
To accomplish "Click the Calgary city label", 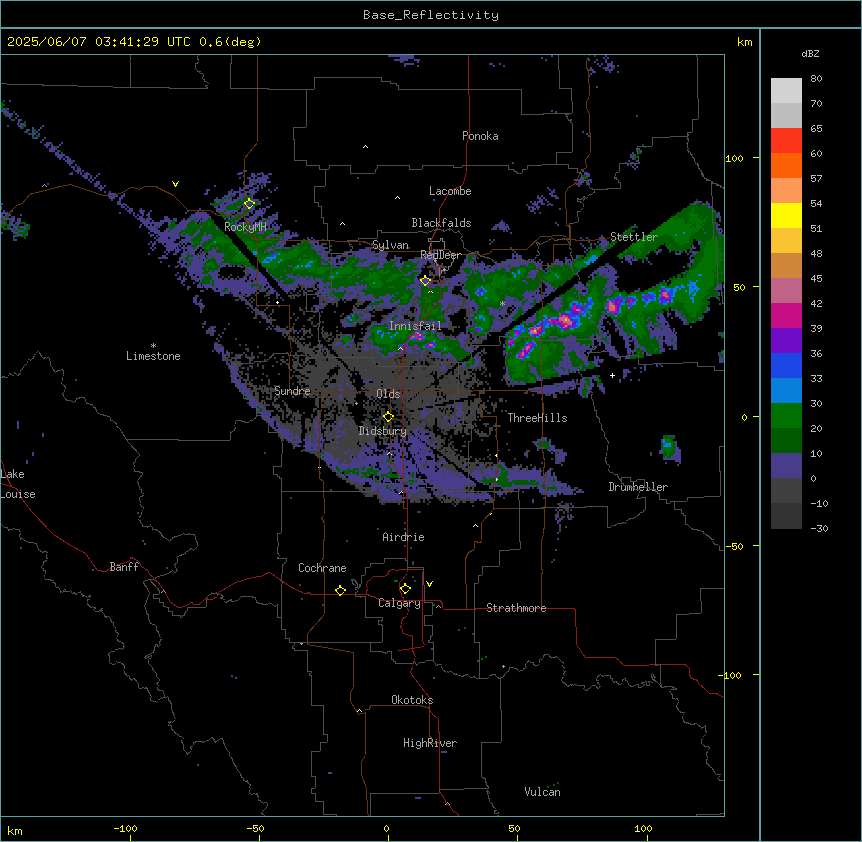I will (399, 603).
